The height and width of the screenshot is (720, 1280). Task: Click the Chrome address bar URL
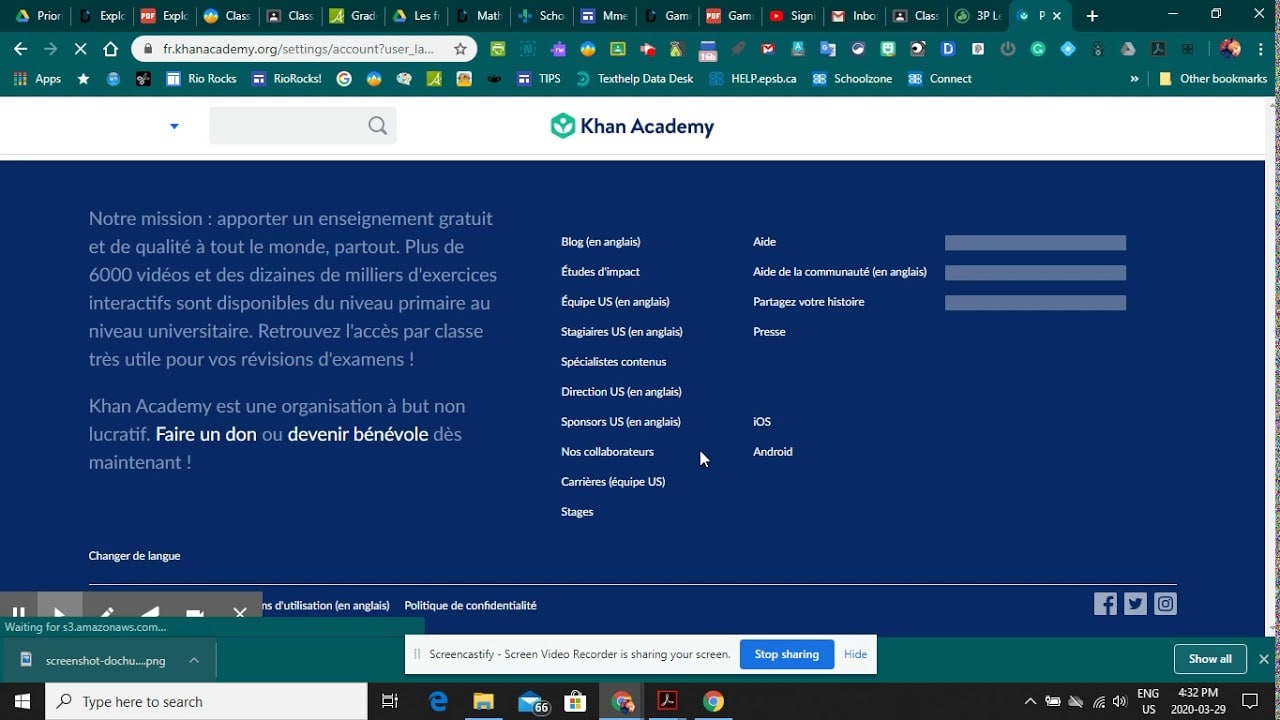click(298, 48)
